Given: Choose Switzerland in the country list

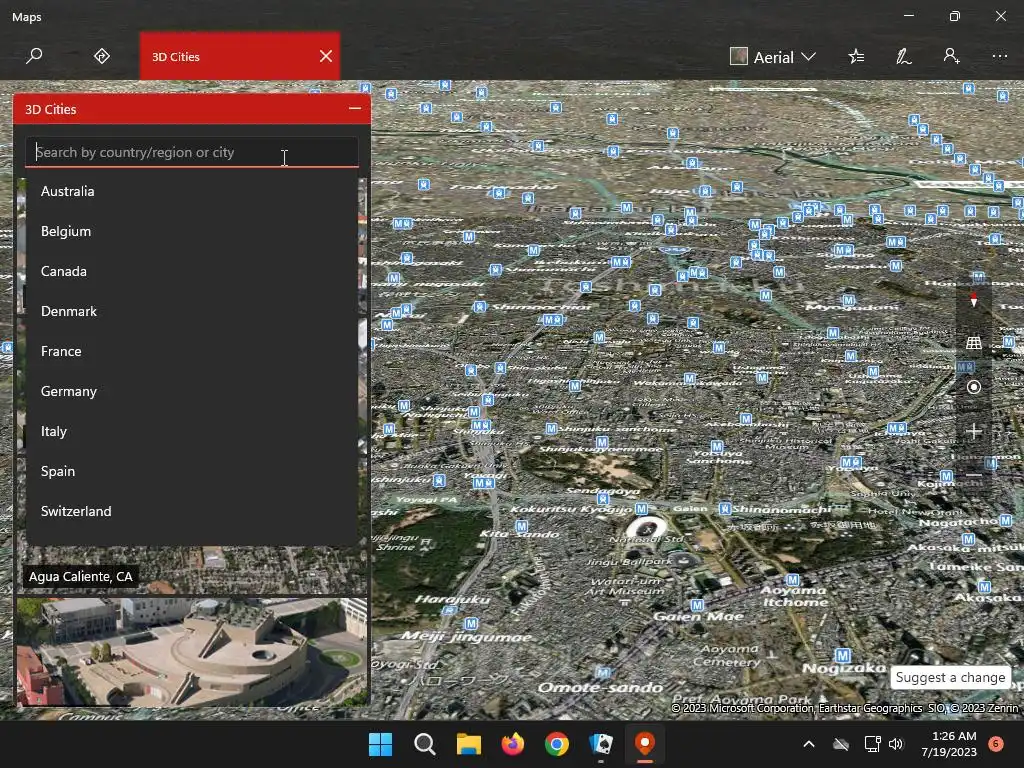Looking at the screenshot, I should (x=191, y=511).
